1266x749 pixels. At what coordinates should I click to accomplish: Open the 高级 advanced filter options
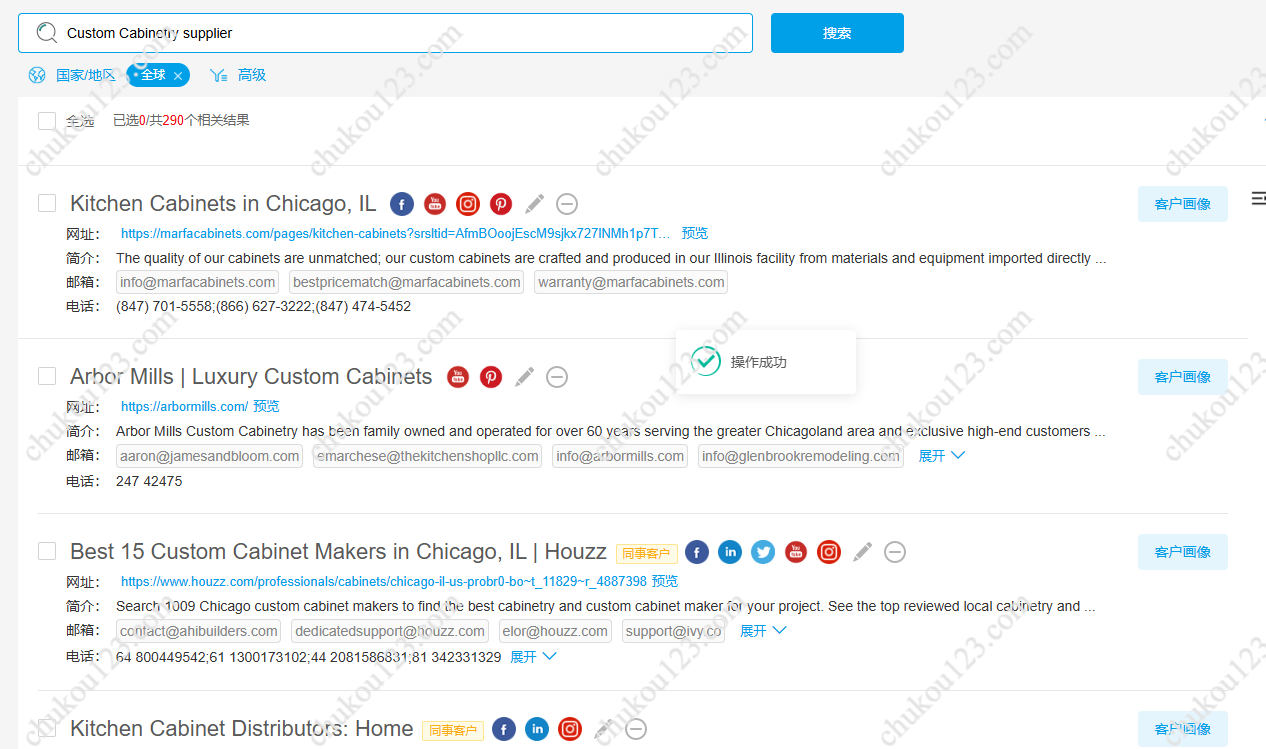coord(252,75)
